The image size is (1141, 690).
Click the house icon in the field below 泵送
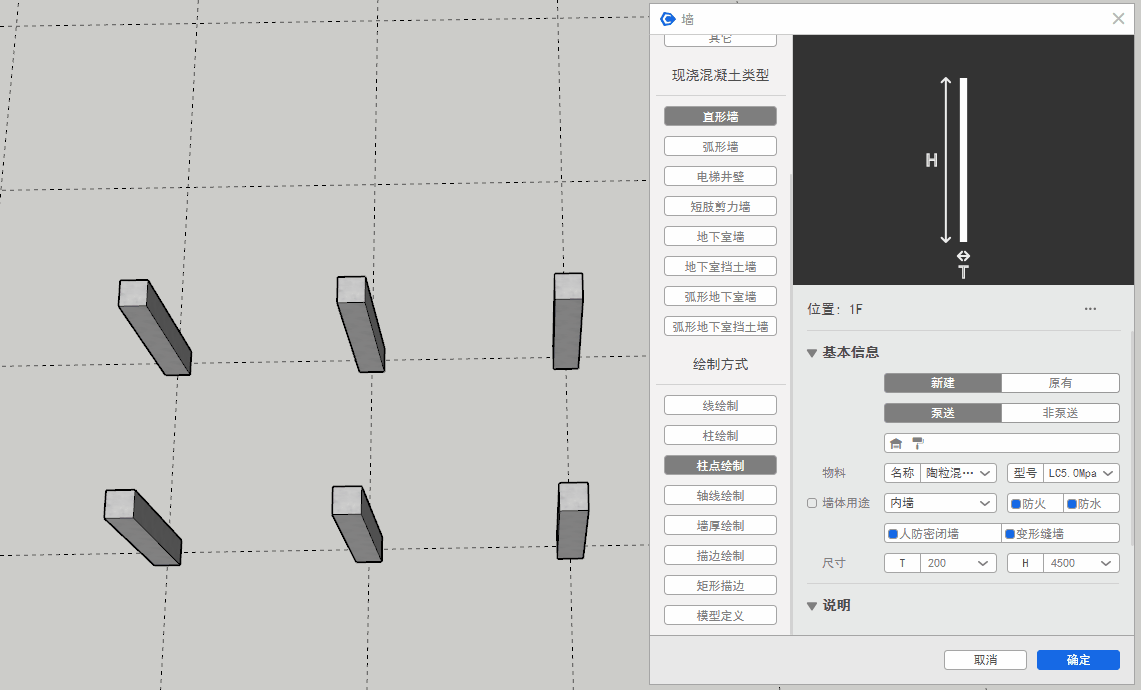pyautogui.click(x=896, y=443)
